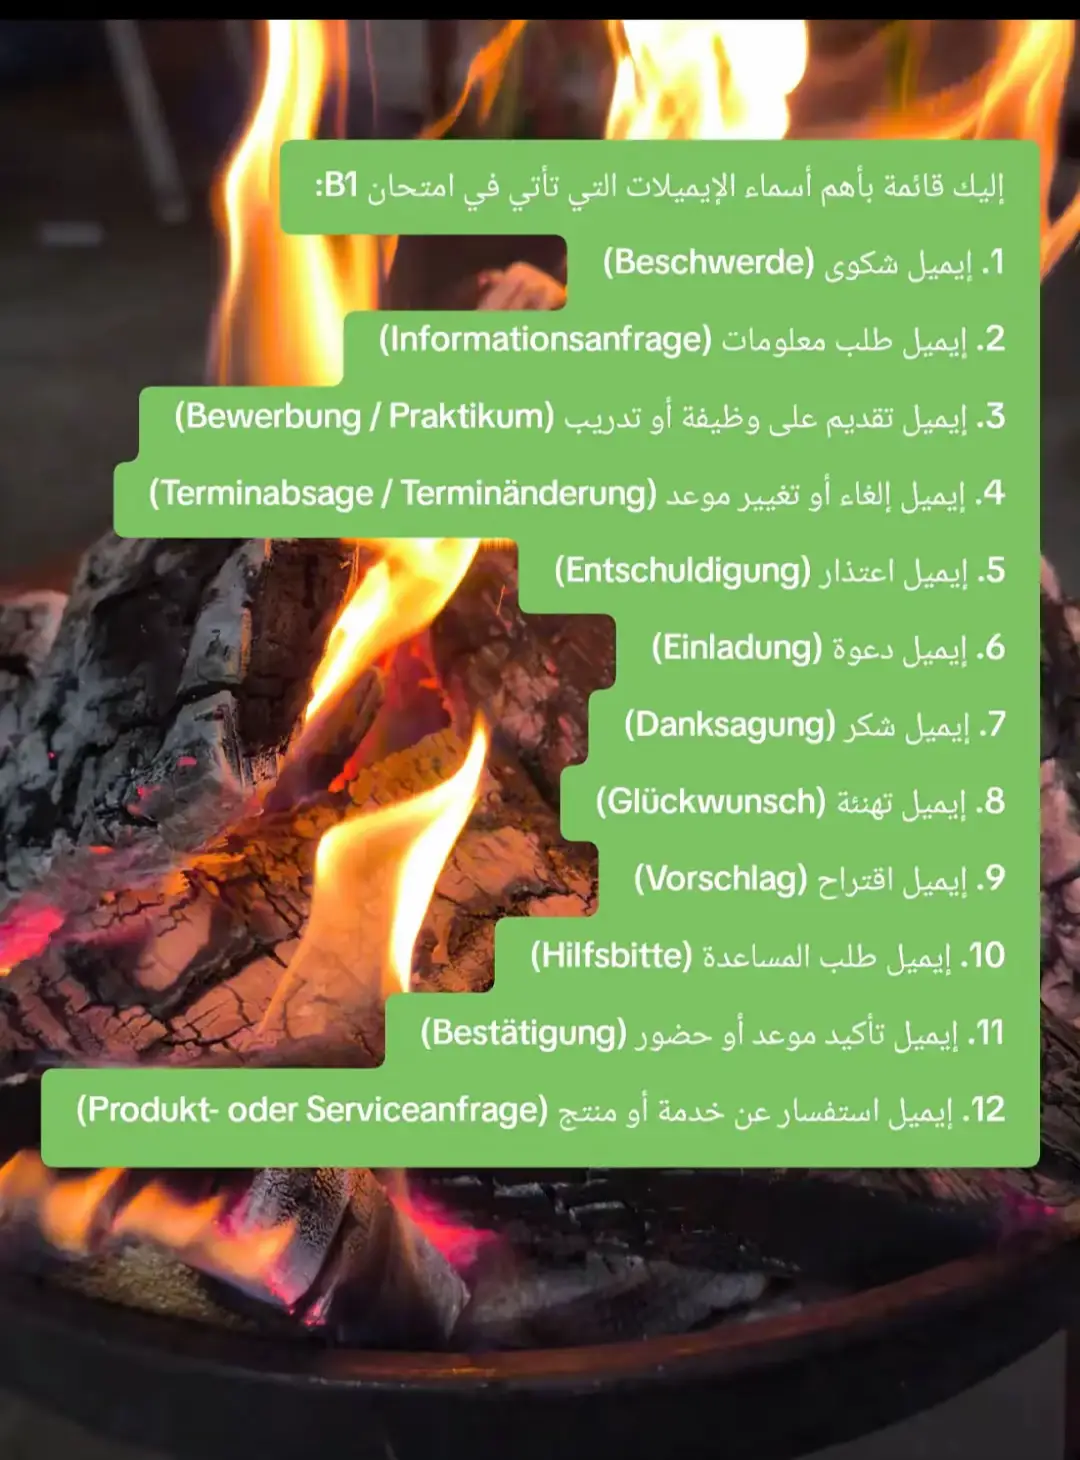The height and width of the screenshot is (1460, 1080).
Task: Tap the Hilfsbitte help request entry
Action: click(767, 956)
